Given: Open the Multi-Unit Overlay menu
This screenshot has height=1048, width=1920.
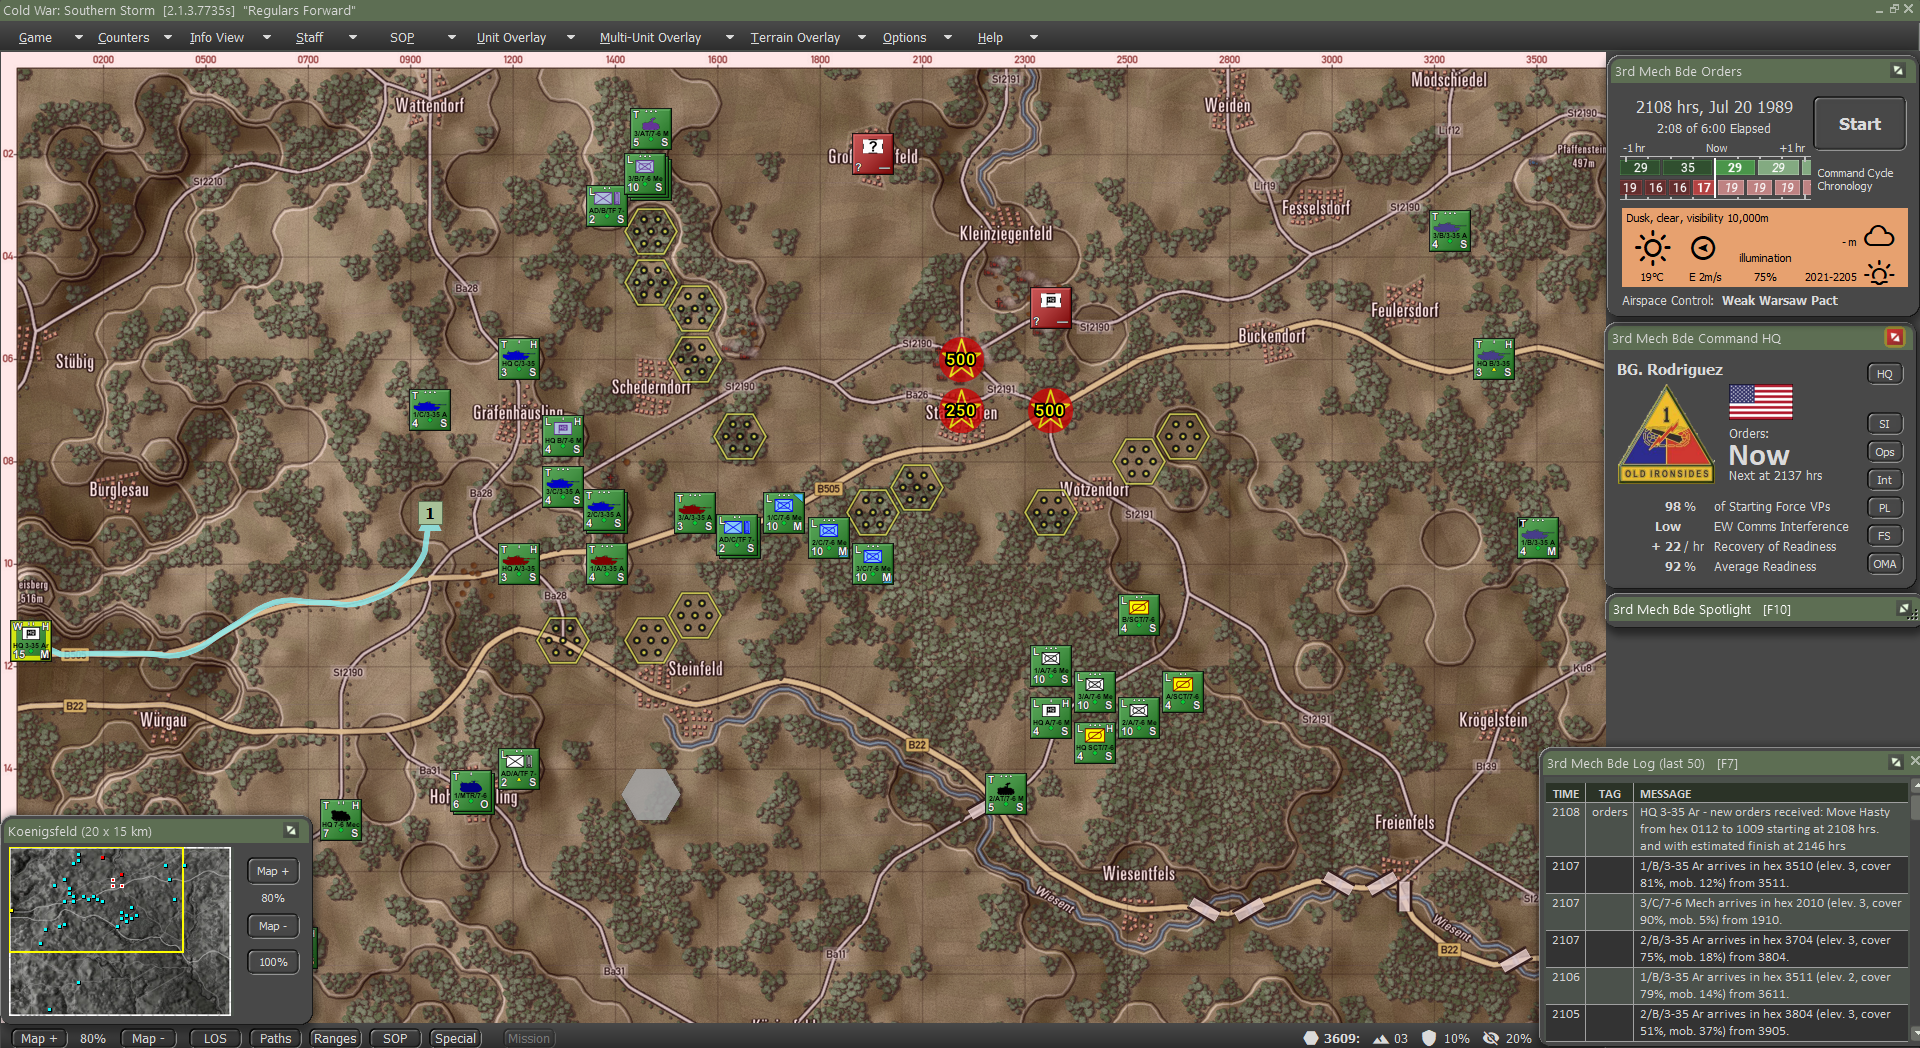Looking at the screenshot, I should (650, 38).
